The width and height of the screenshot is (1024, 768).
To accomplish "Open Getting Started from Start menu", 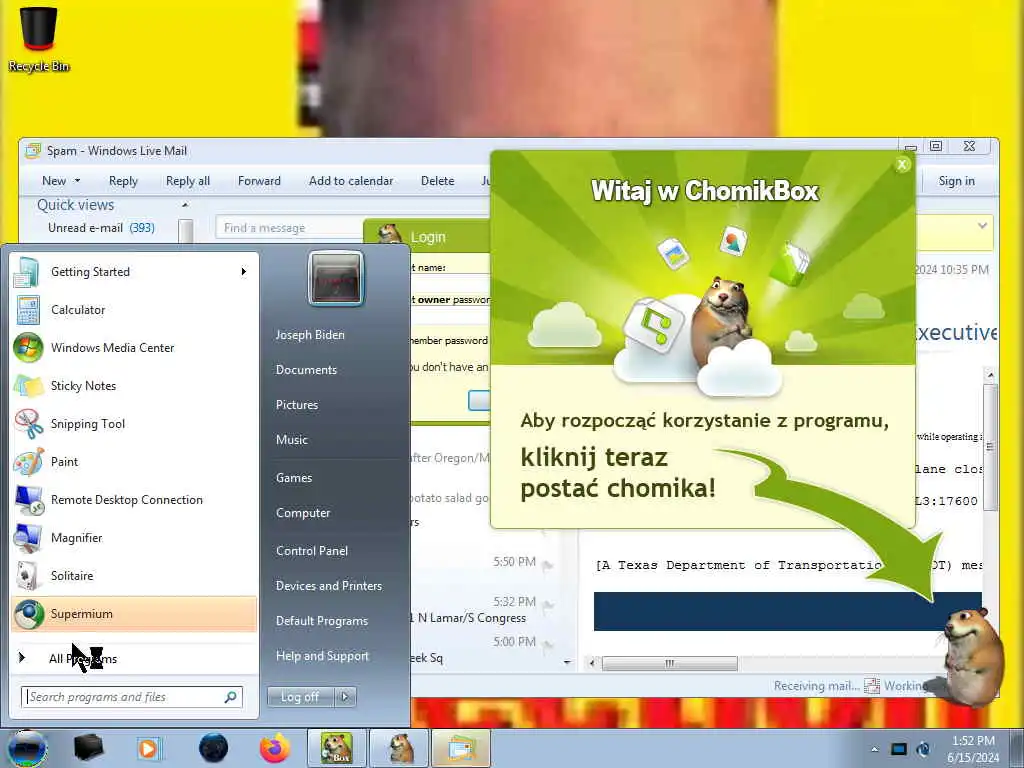I will tap(134, 272).
